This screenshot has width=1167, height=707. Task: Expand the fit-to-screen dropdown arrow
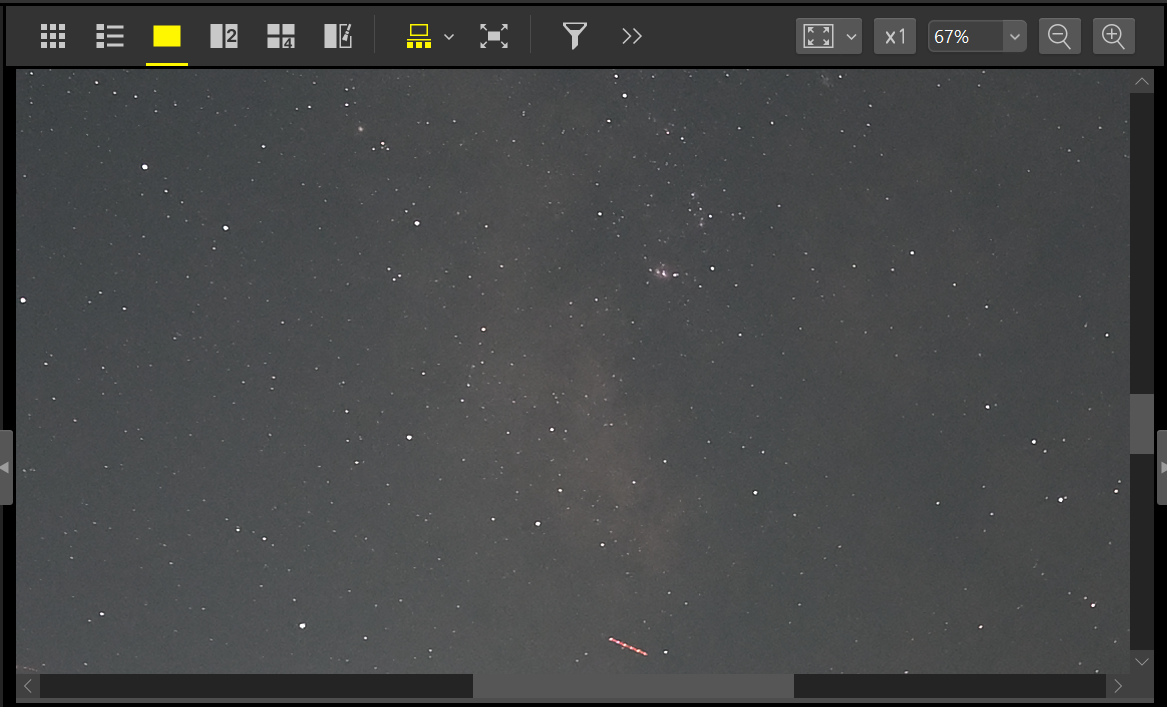click(x=851, y=37)
